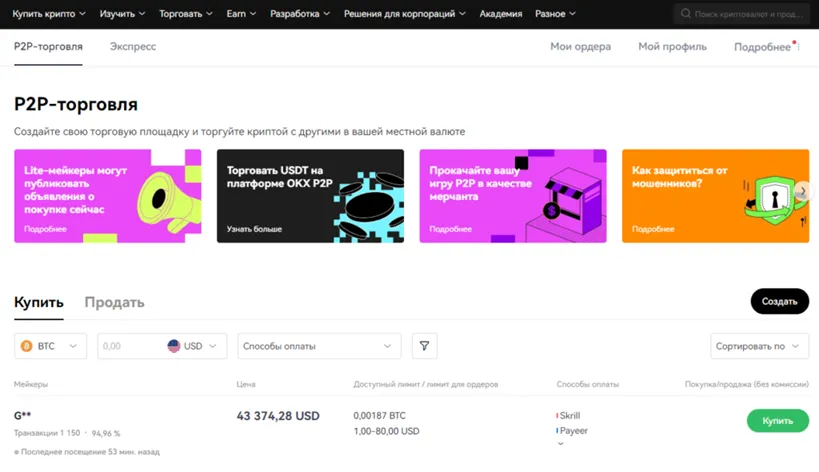Screen dimensions: 819x472
Task: Expand more payment methods chevron
Action: [x=560, y=444]
